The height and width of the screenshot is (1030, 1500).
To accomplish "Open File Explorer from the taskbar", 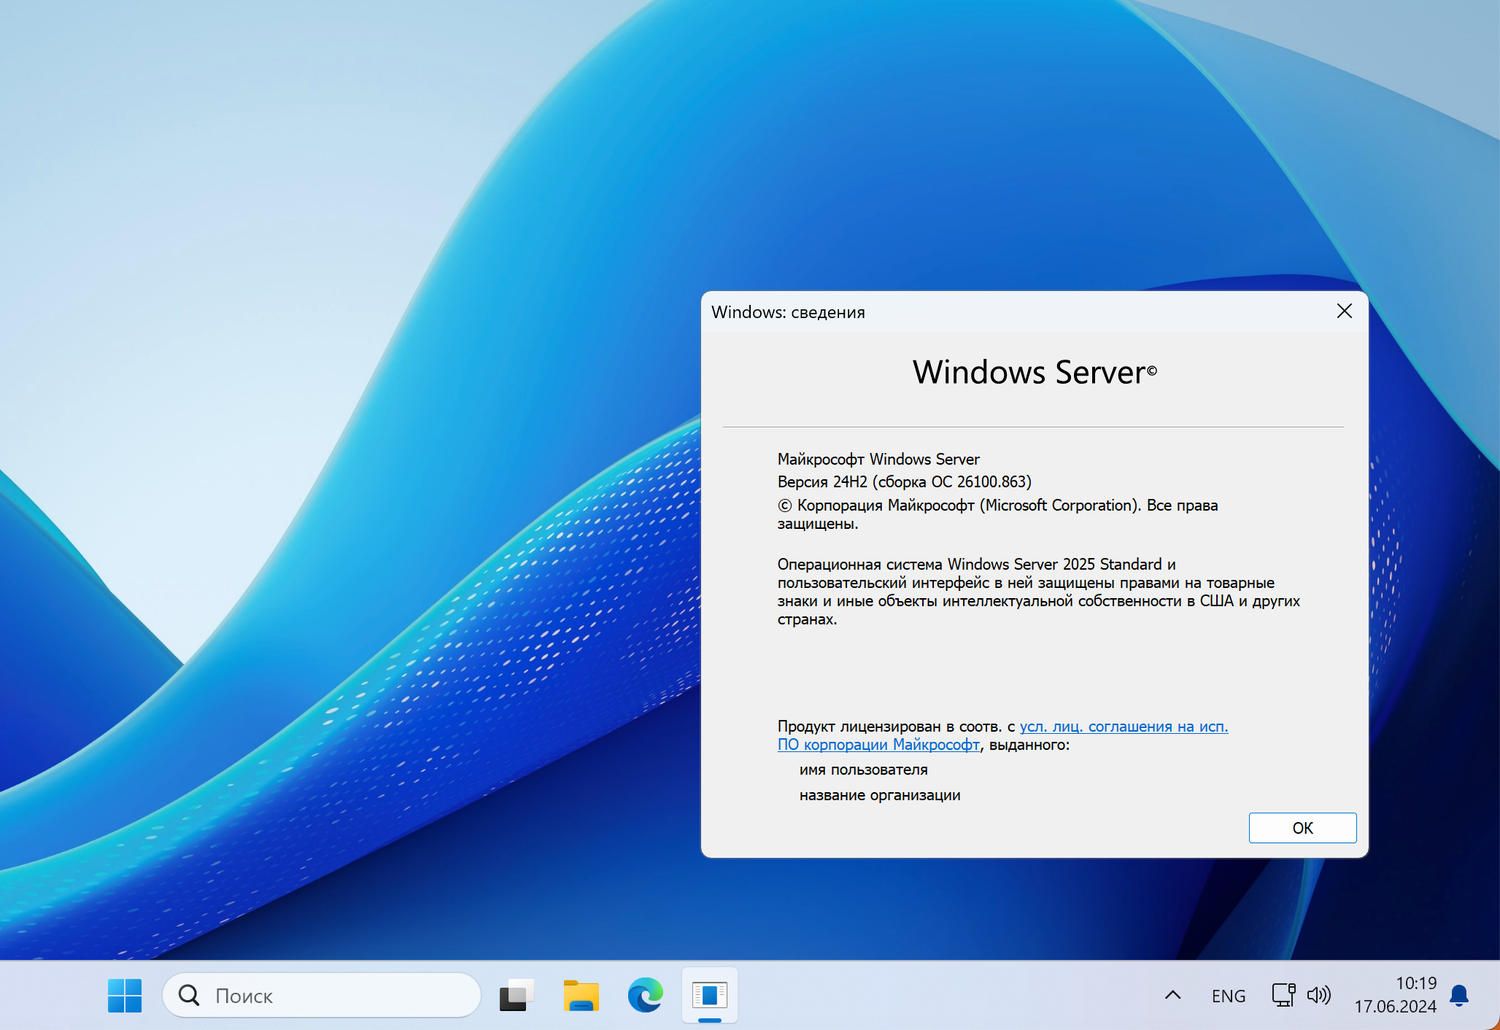I will tap(581, 995).
